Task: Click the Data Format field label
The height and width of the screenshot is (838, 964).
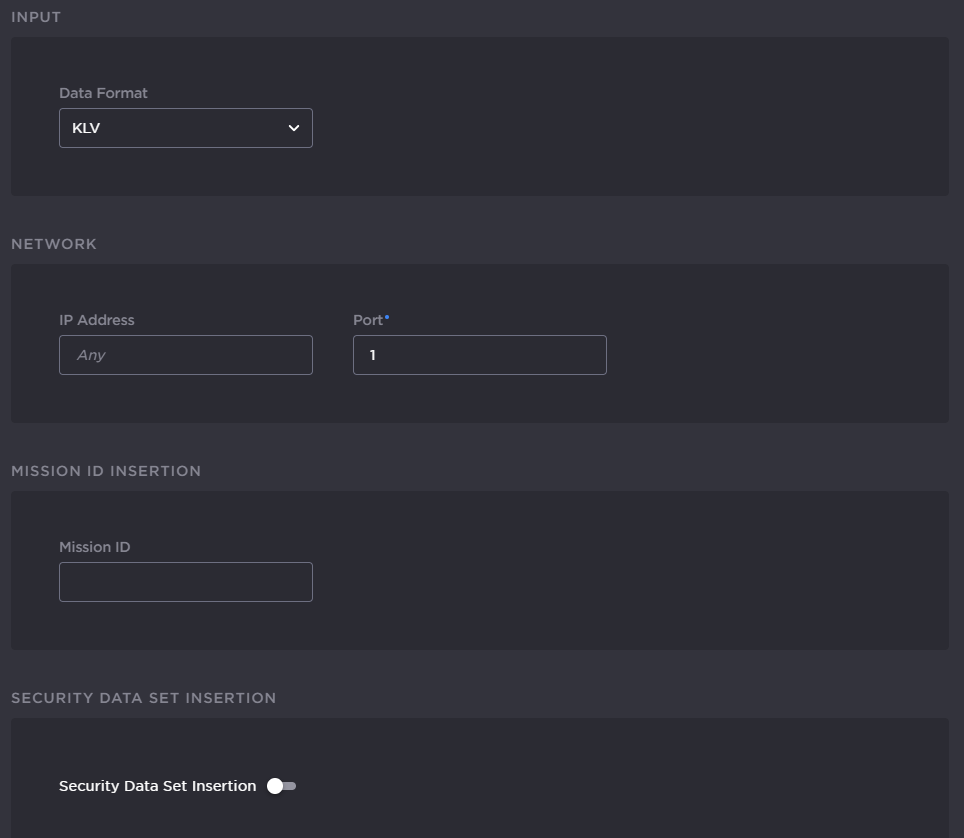Action: pos(103,93)
